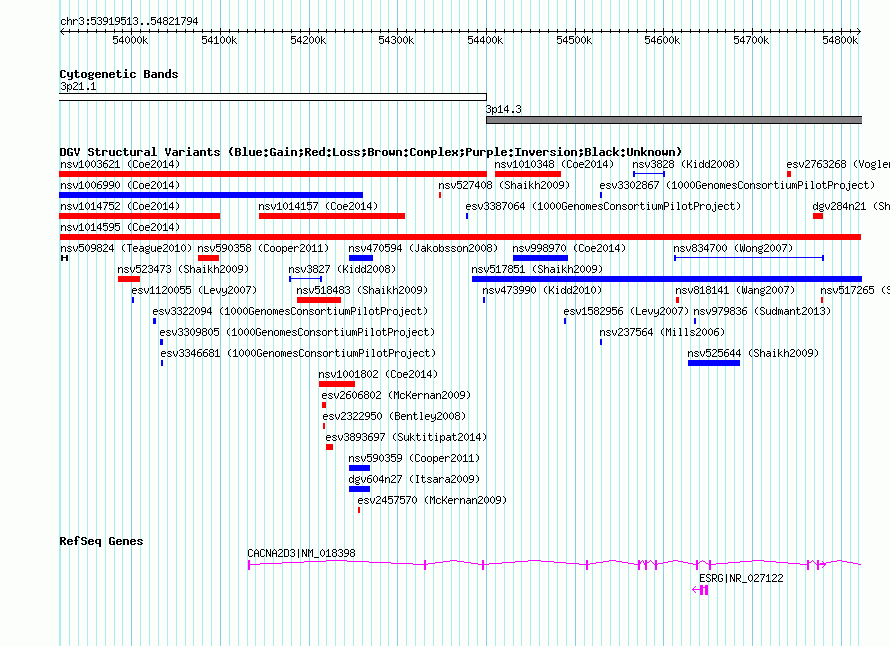Select the nsv1006990 blue gain bar

tap(211, 195)
